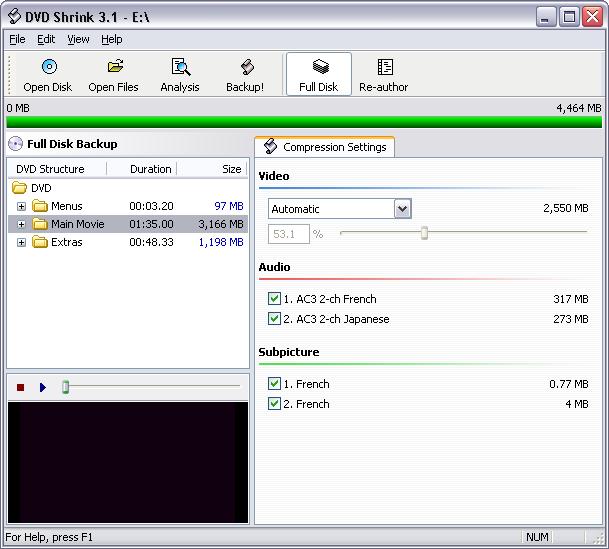Click the DVD root folder icon
The width and height of the screenshot is (609, 549).
(x=19, y=188)
